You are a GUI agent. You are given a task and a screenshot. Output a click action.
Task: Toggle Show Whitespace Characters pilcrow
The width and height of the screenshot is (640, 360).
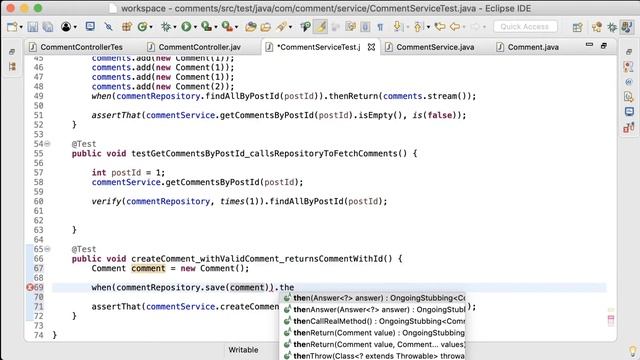tap(380, 27)
